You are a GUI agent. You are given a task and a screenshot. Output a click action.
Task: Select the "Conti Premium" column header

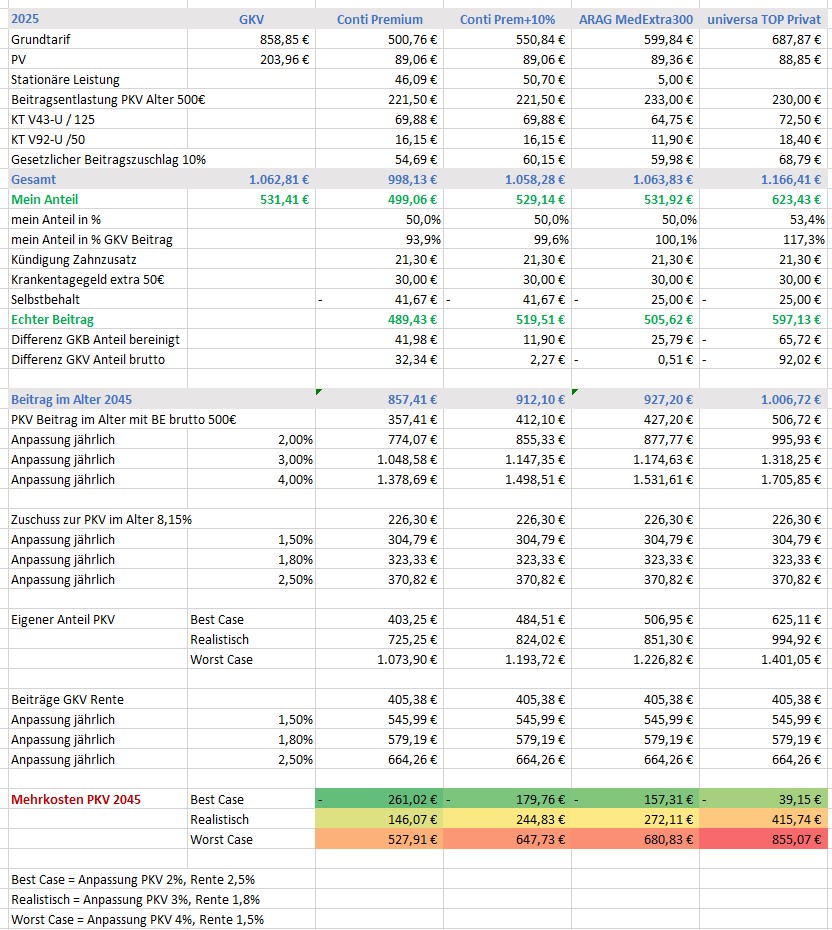(379, 19)
